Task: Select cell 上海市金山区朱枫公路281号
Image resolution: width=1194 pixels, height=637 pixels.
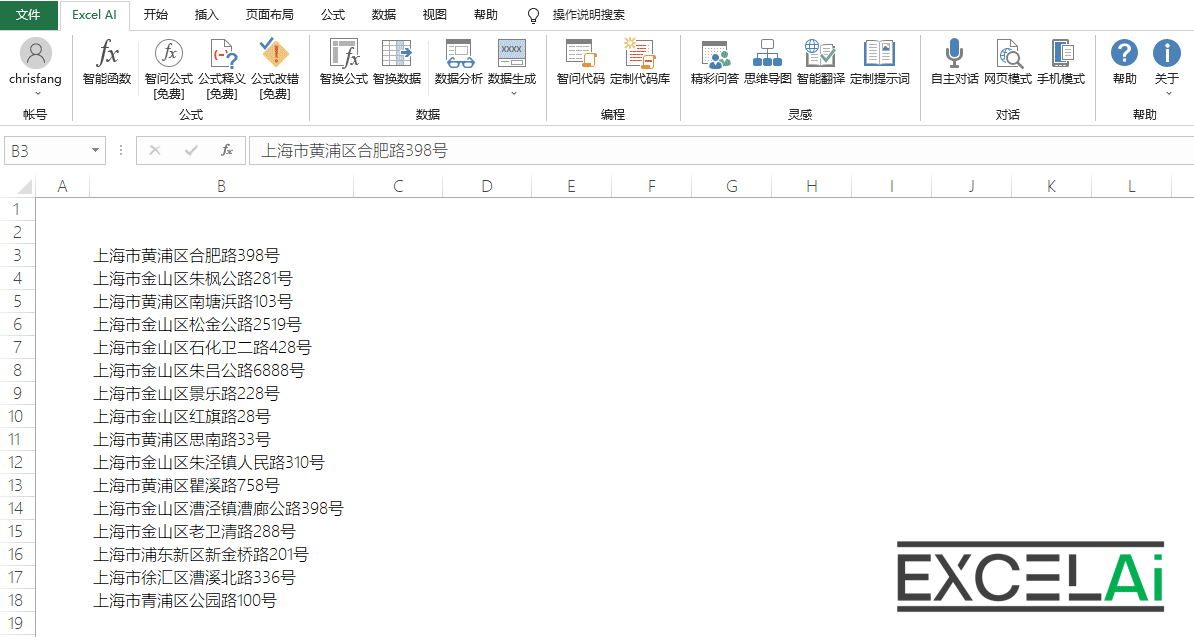Action: pyautogui.click(x=222, y=279)
